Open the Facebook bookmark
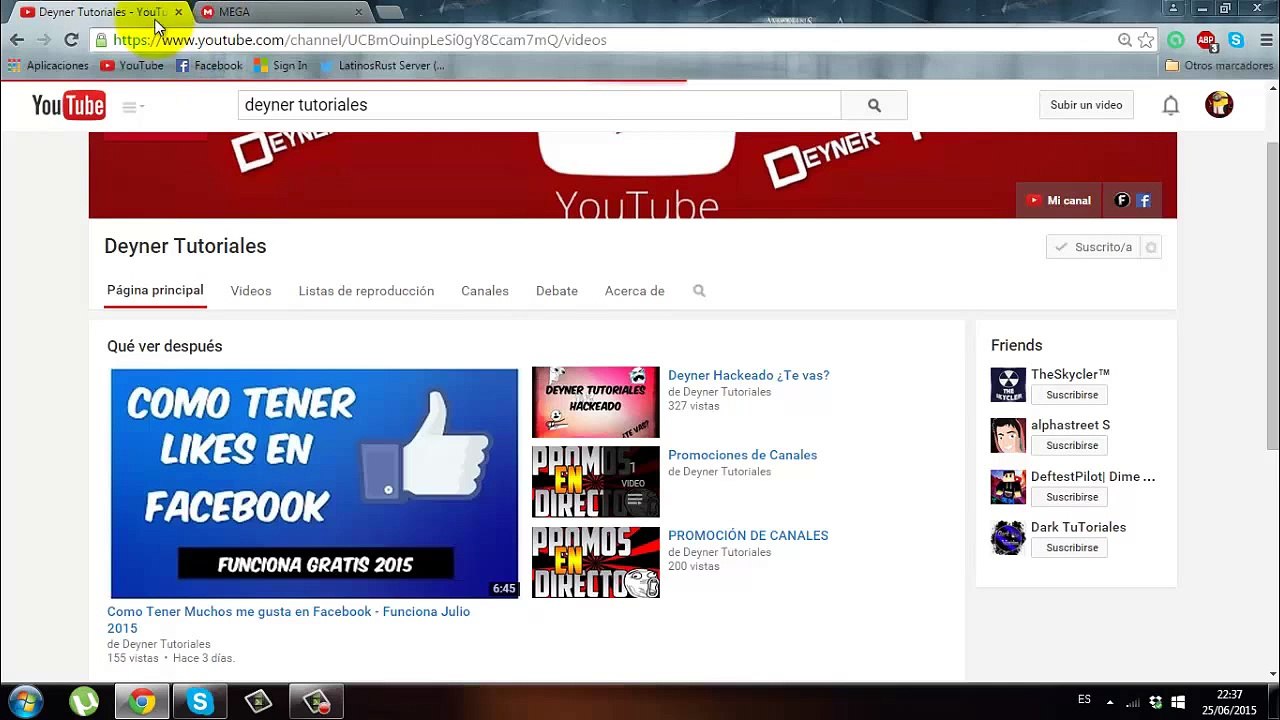Image resolution: width=1280 pixels, height=720 pixels. point(209,66)
